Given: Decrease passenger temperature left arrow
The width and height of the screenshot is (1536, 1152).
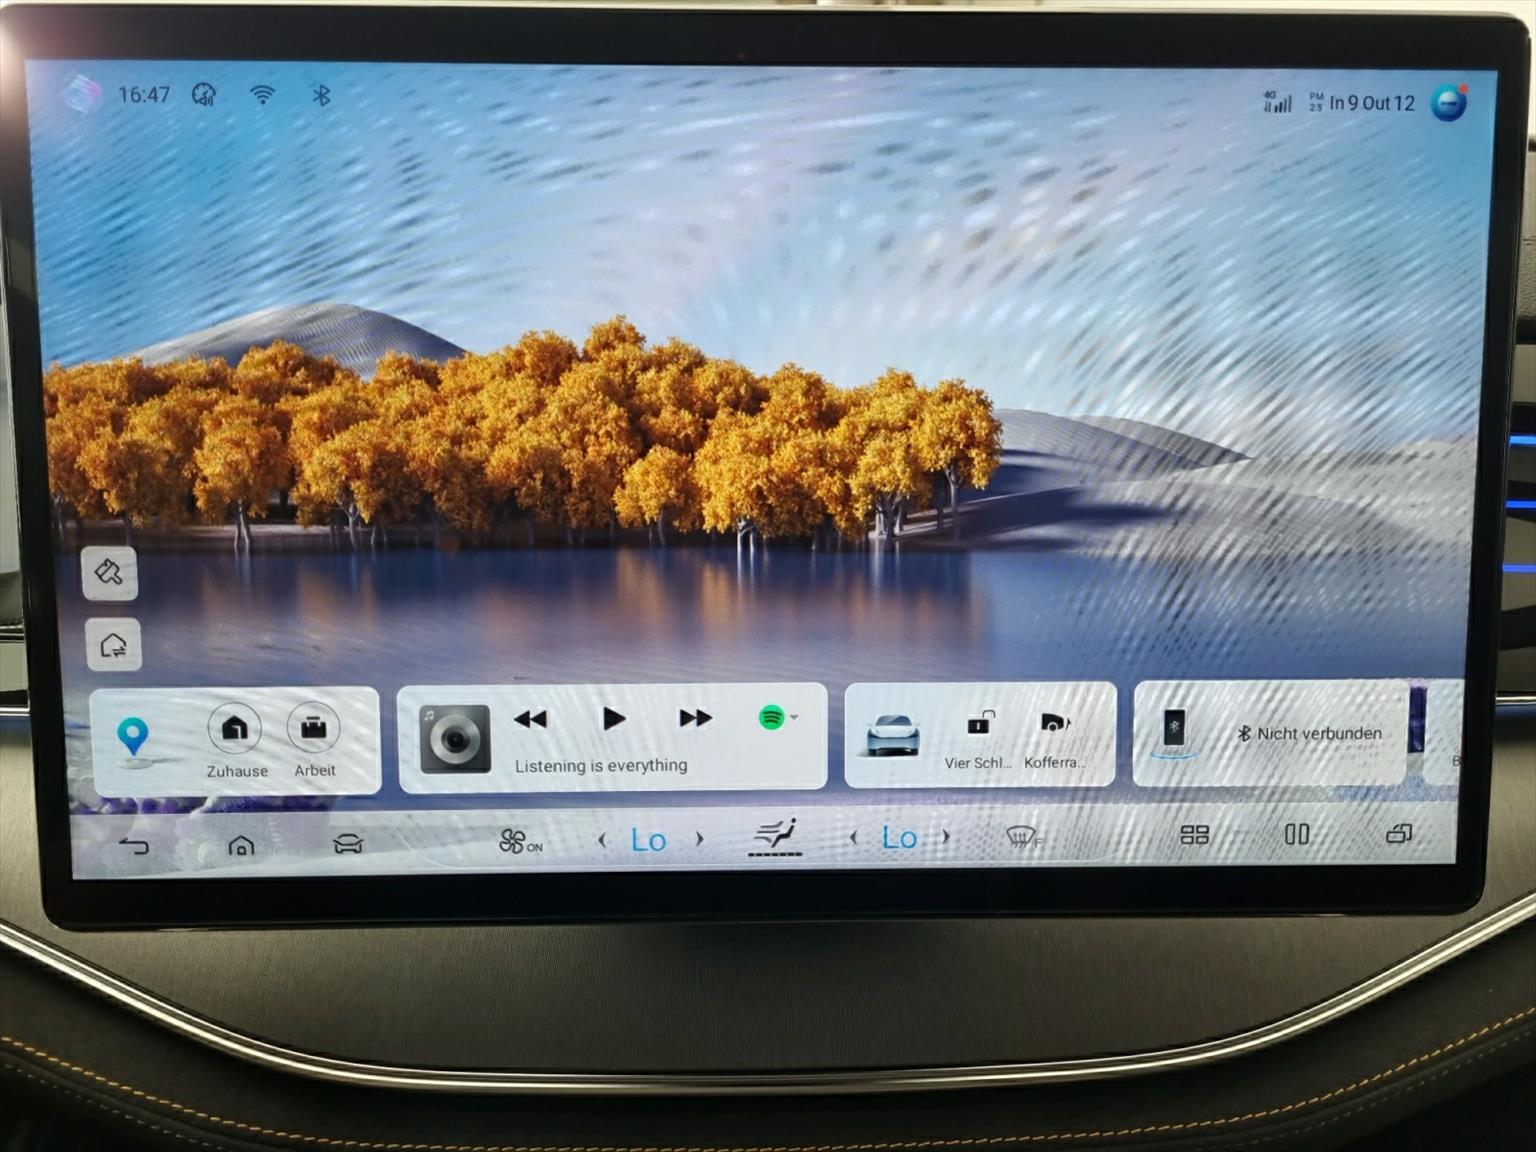Looking at the screenshot, I should 853,838.
